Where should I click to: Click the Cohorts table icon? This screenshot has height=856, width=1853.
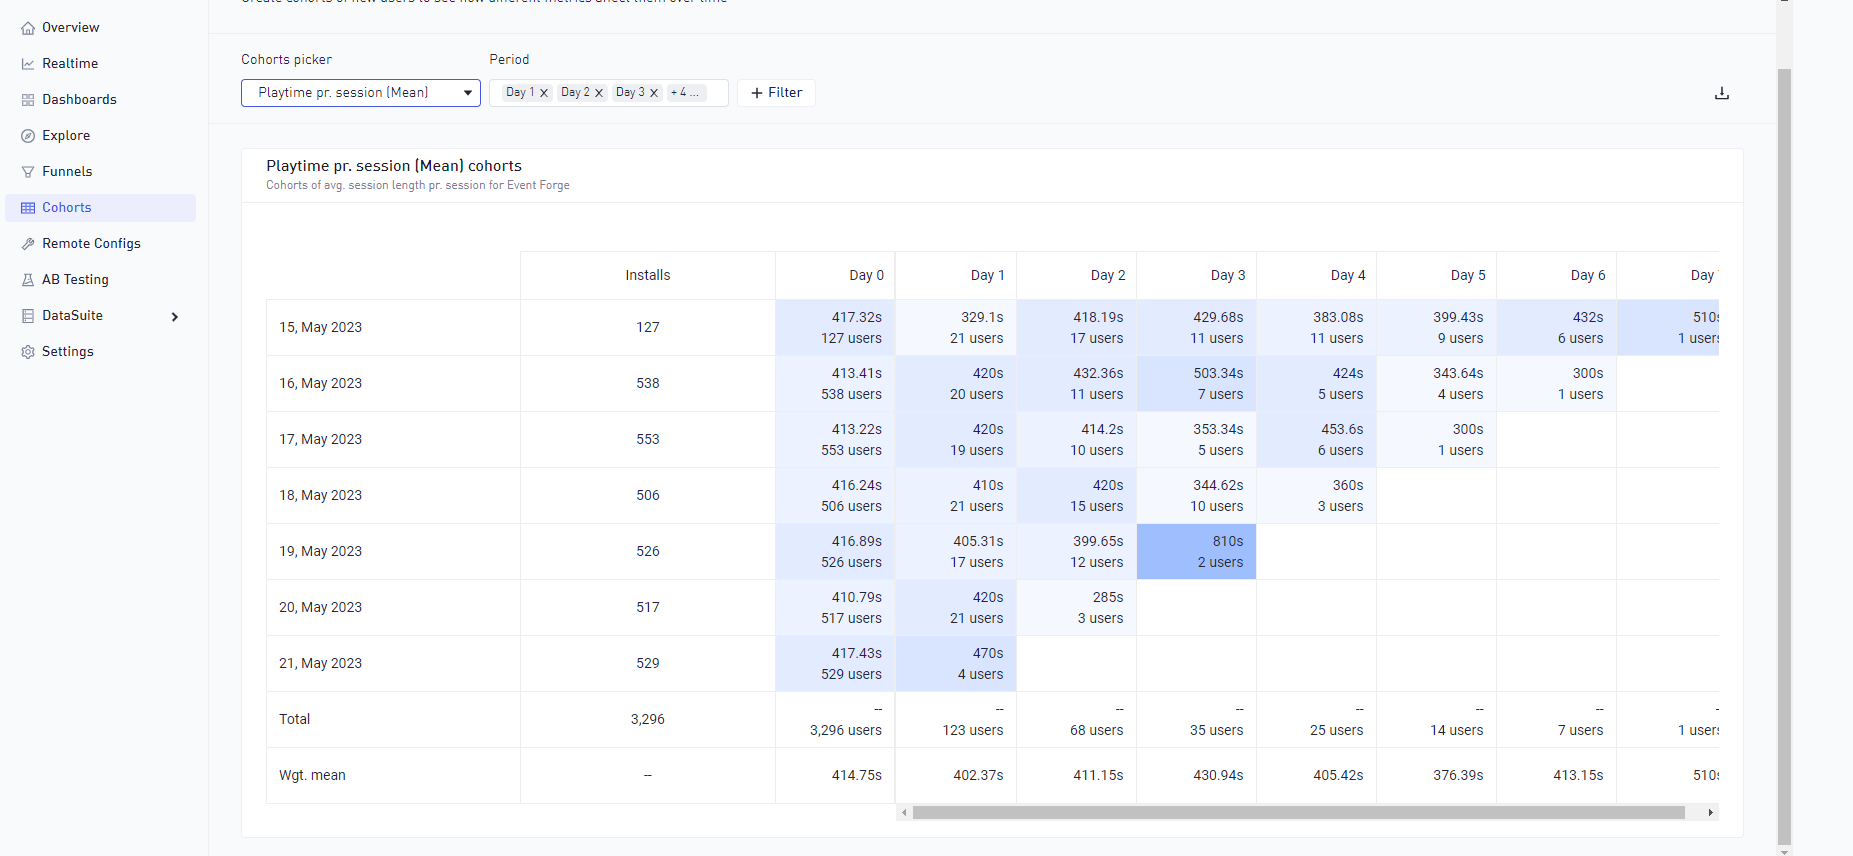(28, 208)
